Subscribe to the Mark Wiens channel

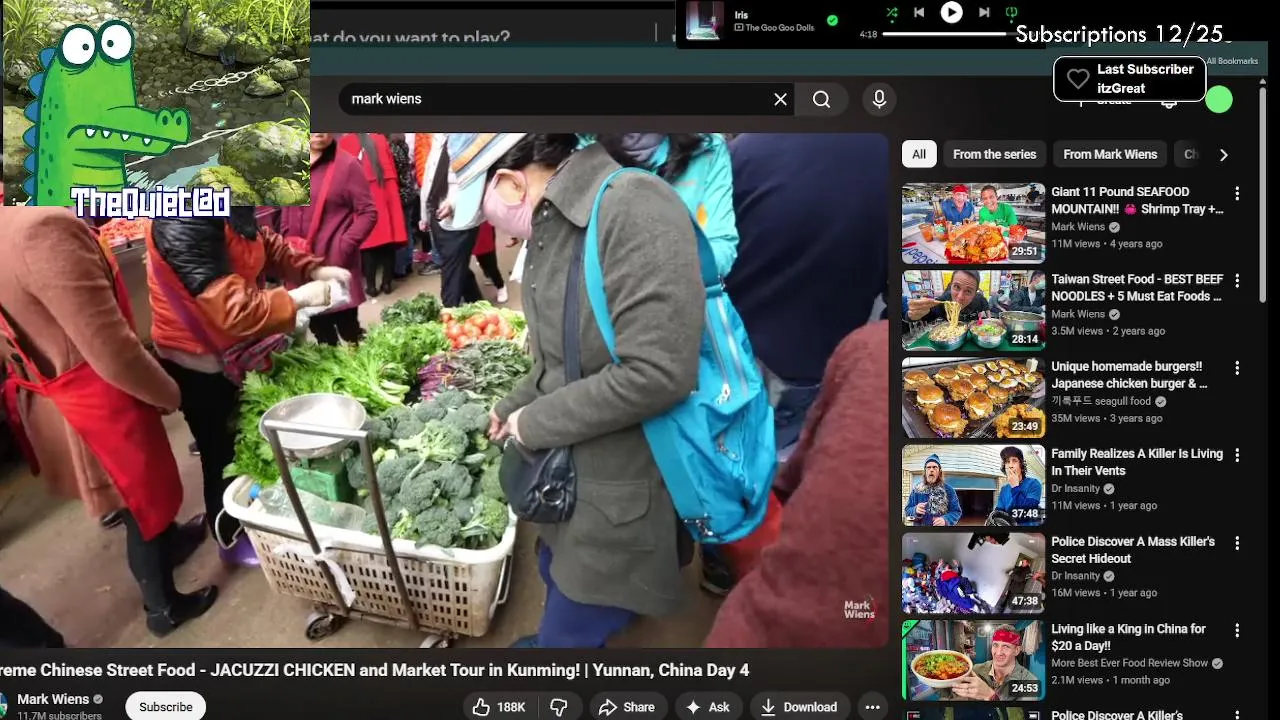tap(166, 707)
